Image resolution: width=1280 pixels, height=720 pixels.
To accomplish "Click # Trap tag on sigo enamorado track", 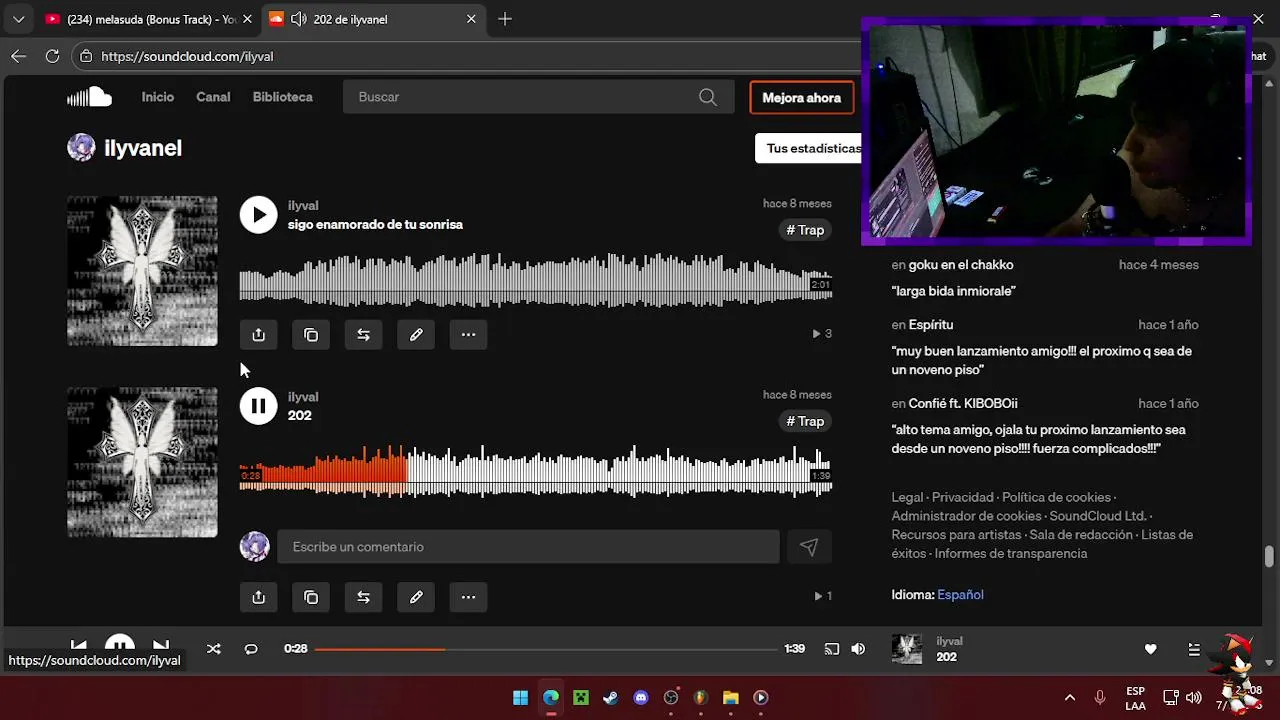I will pyautogui.click(x=805, y=230).
